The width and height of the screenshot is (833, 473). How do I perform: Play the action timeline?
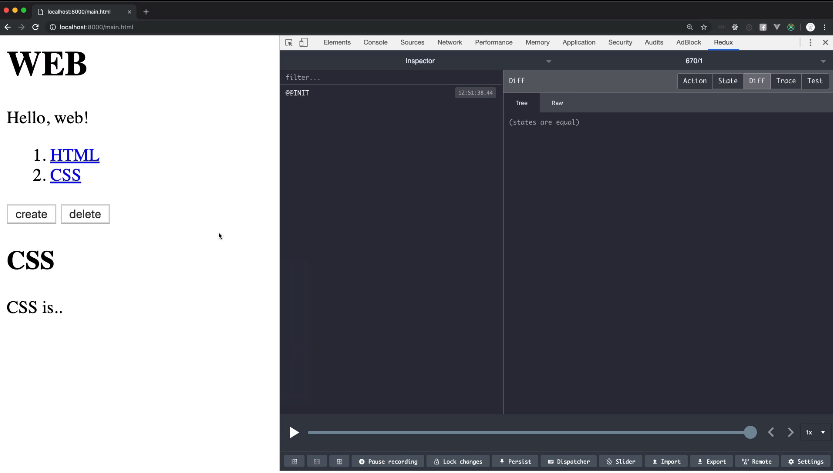294,433
